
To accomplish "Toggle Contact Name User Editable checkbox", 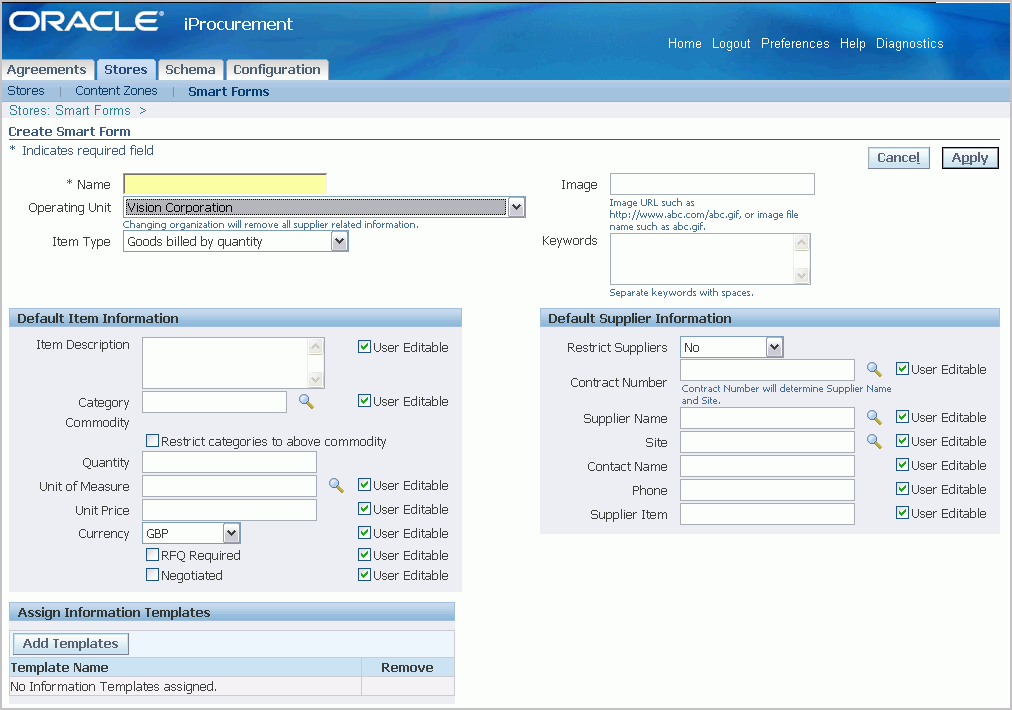I will point(902,465).
